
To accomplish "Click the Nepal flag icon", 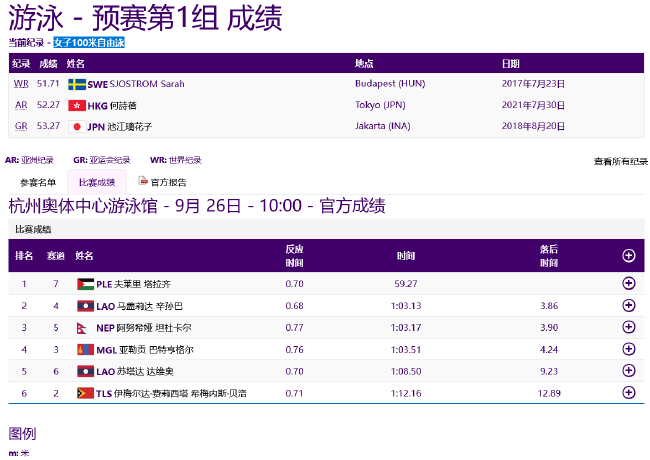I will point(84,327).
